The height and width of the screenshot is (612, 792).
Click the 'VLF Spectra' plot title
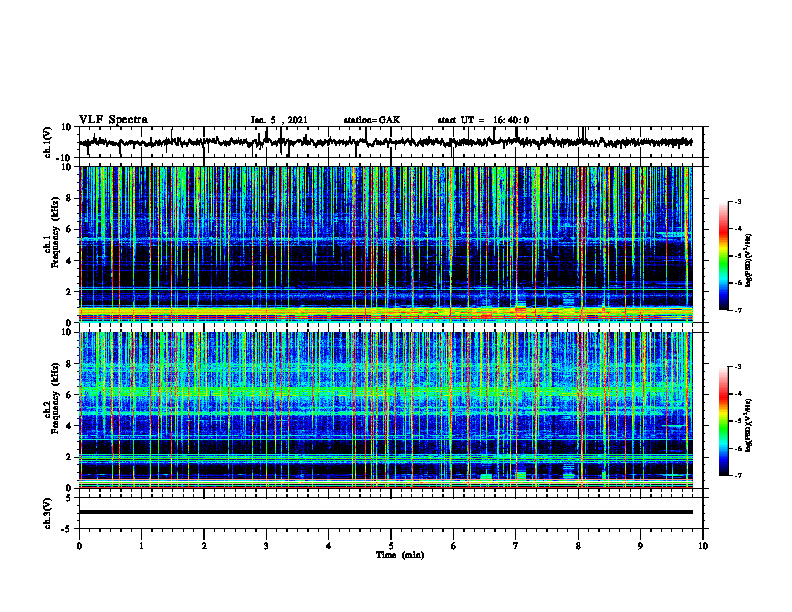[113, 120]
